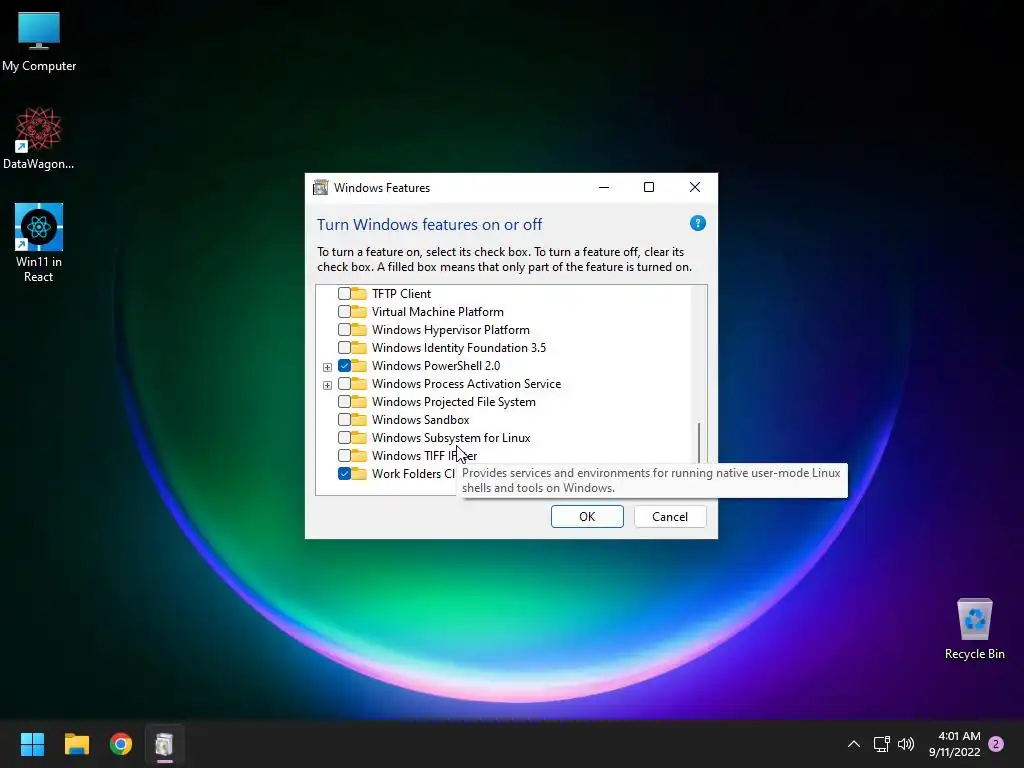Viewport: 1024px width, 768px height.
Task: Select the 'Windows Sandbox' label
Action: (421, 419)
